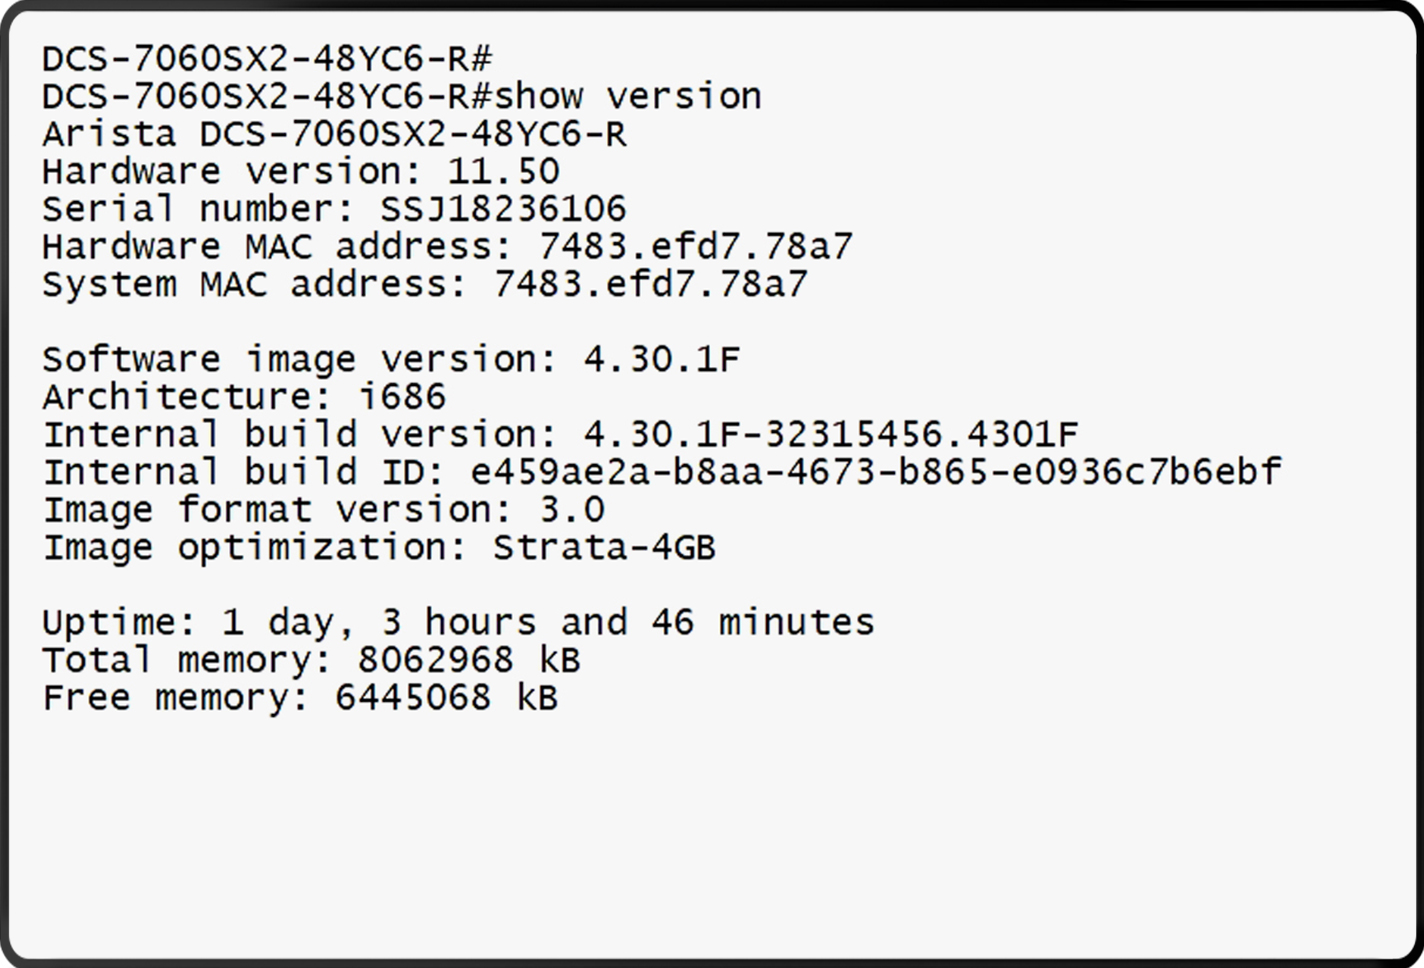Click the architecture value i686
The height and width of the screenshot is (968, 1424).
402,397
